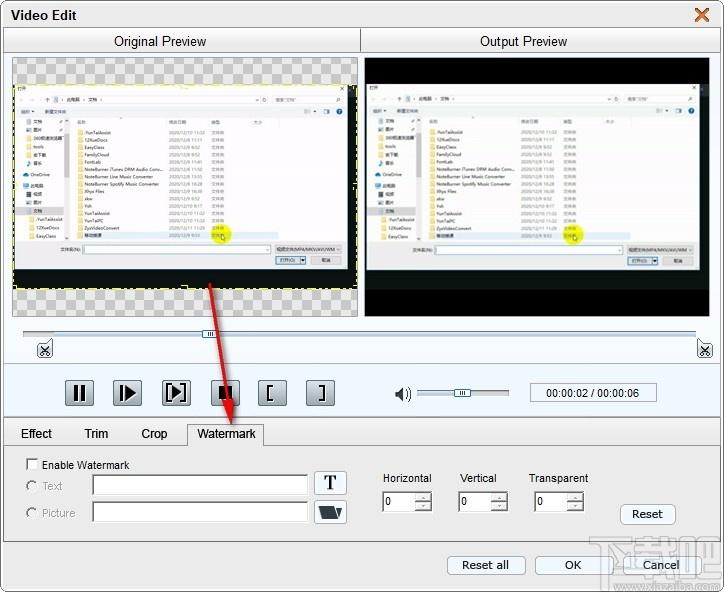Enable Watermark checkbox
This screenshot has width=724, height=592.
coord(32,464)
